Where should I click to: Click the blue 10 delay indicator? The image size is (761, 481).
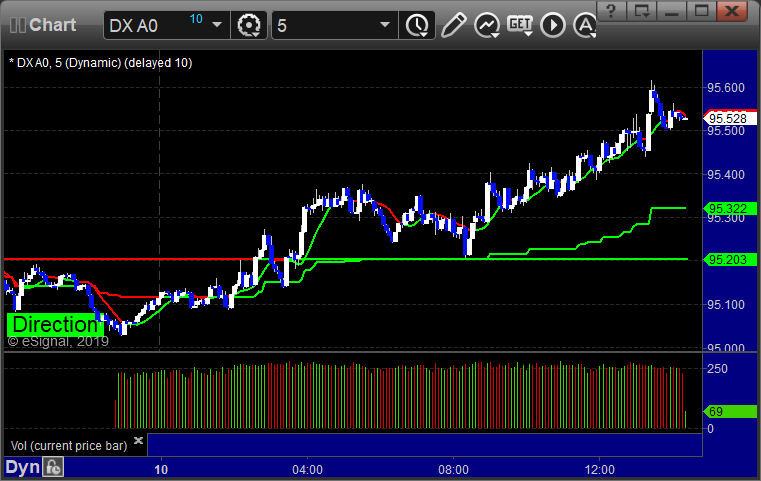click(196, 19)
